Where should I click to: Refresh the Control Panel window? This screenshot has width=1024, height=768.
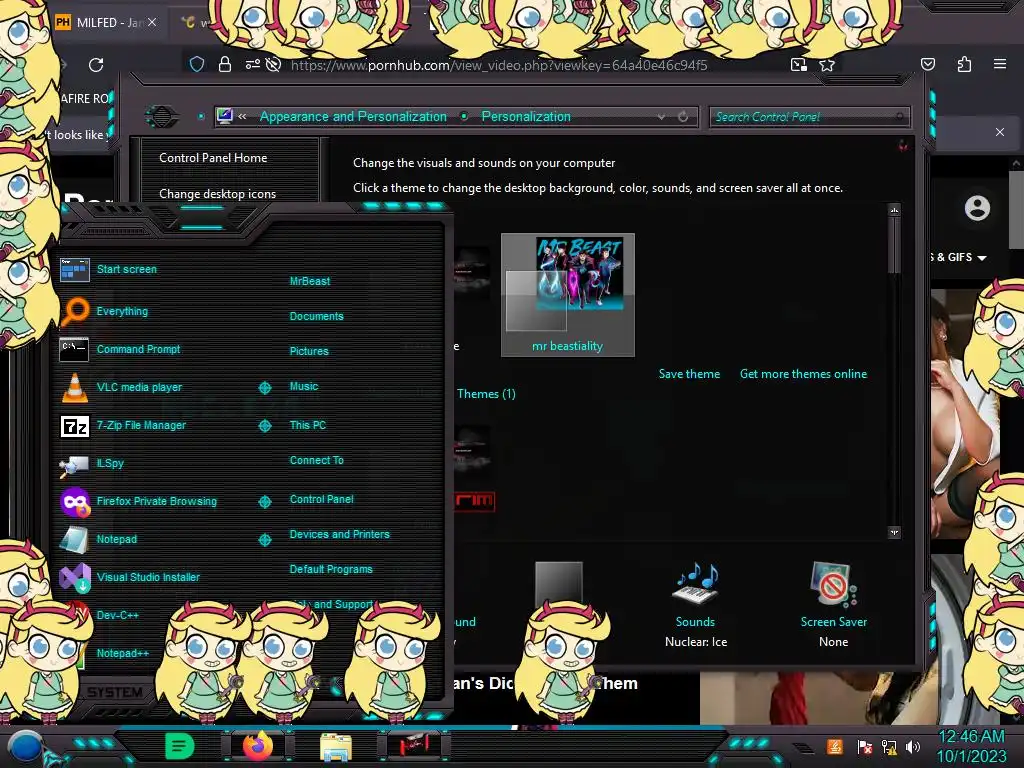[x=683, y=117]
